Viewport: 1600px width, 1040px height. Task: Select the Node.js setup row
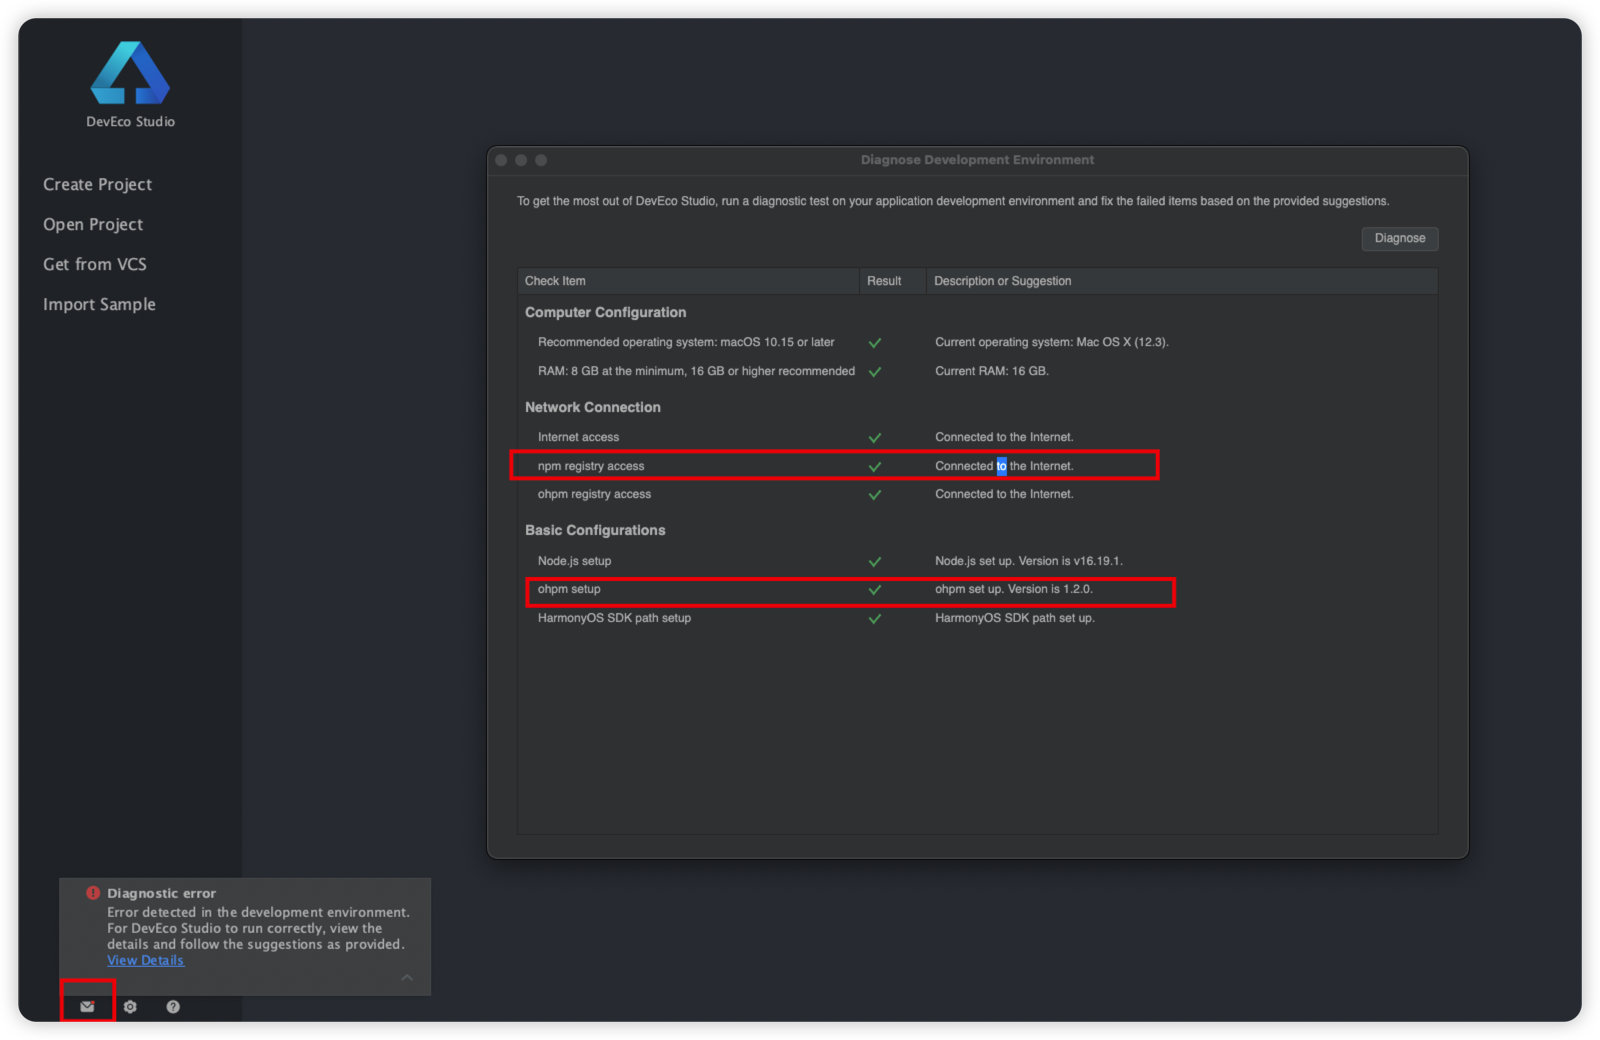(978, 561)
